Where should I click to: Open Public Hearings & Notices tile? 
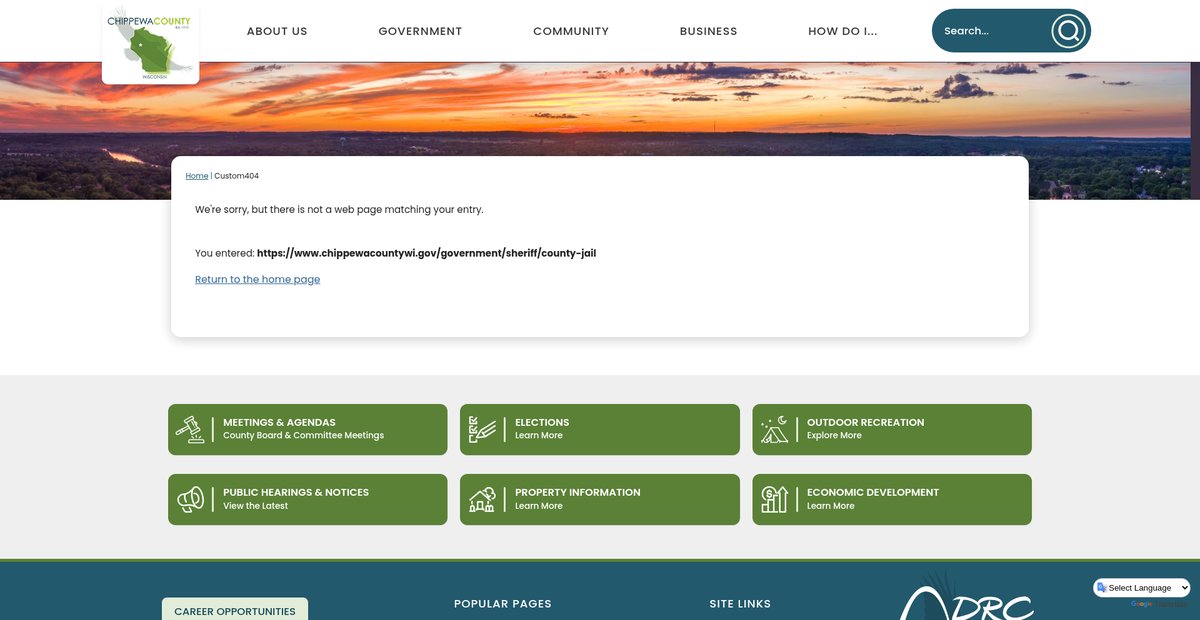click(308, 500)
